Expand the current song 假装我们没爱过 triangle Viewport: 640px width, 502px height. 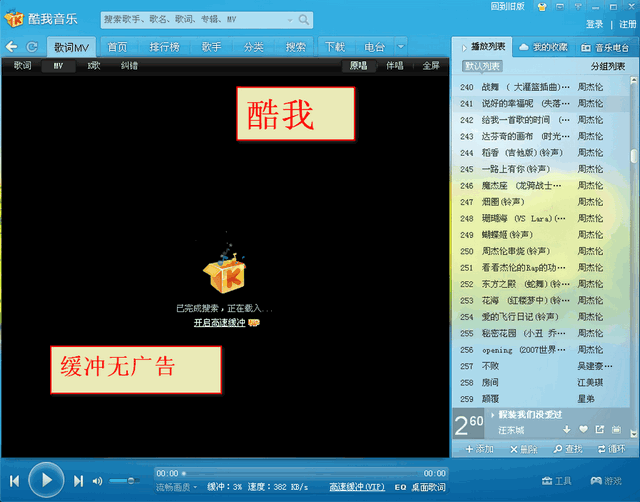(x=493, y=415)
